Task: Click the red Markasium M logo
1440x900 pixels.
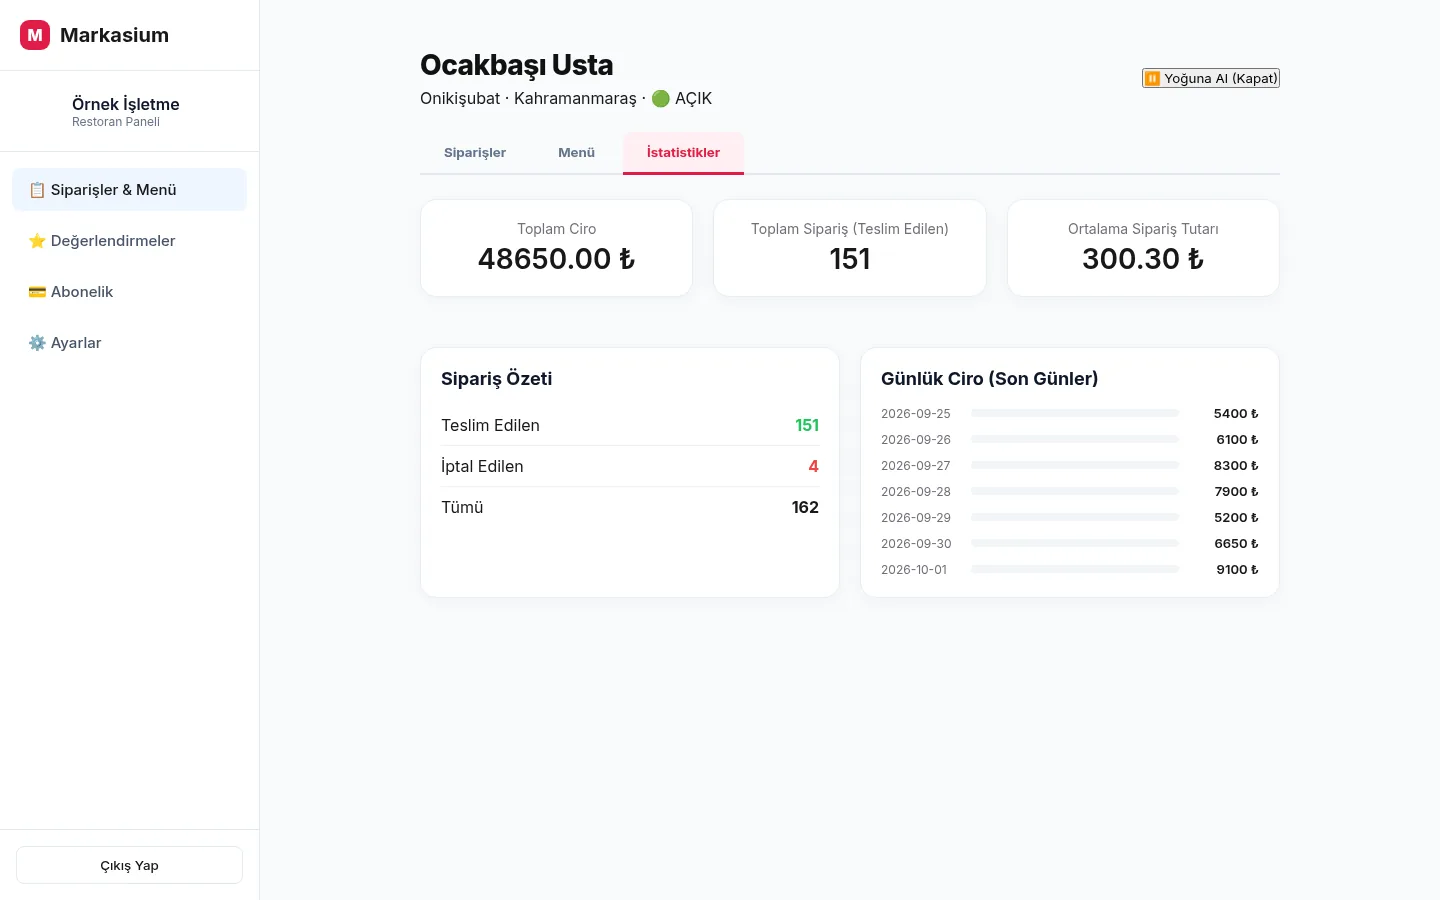Action: [35, 35]
